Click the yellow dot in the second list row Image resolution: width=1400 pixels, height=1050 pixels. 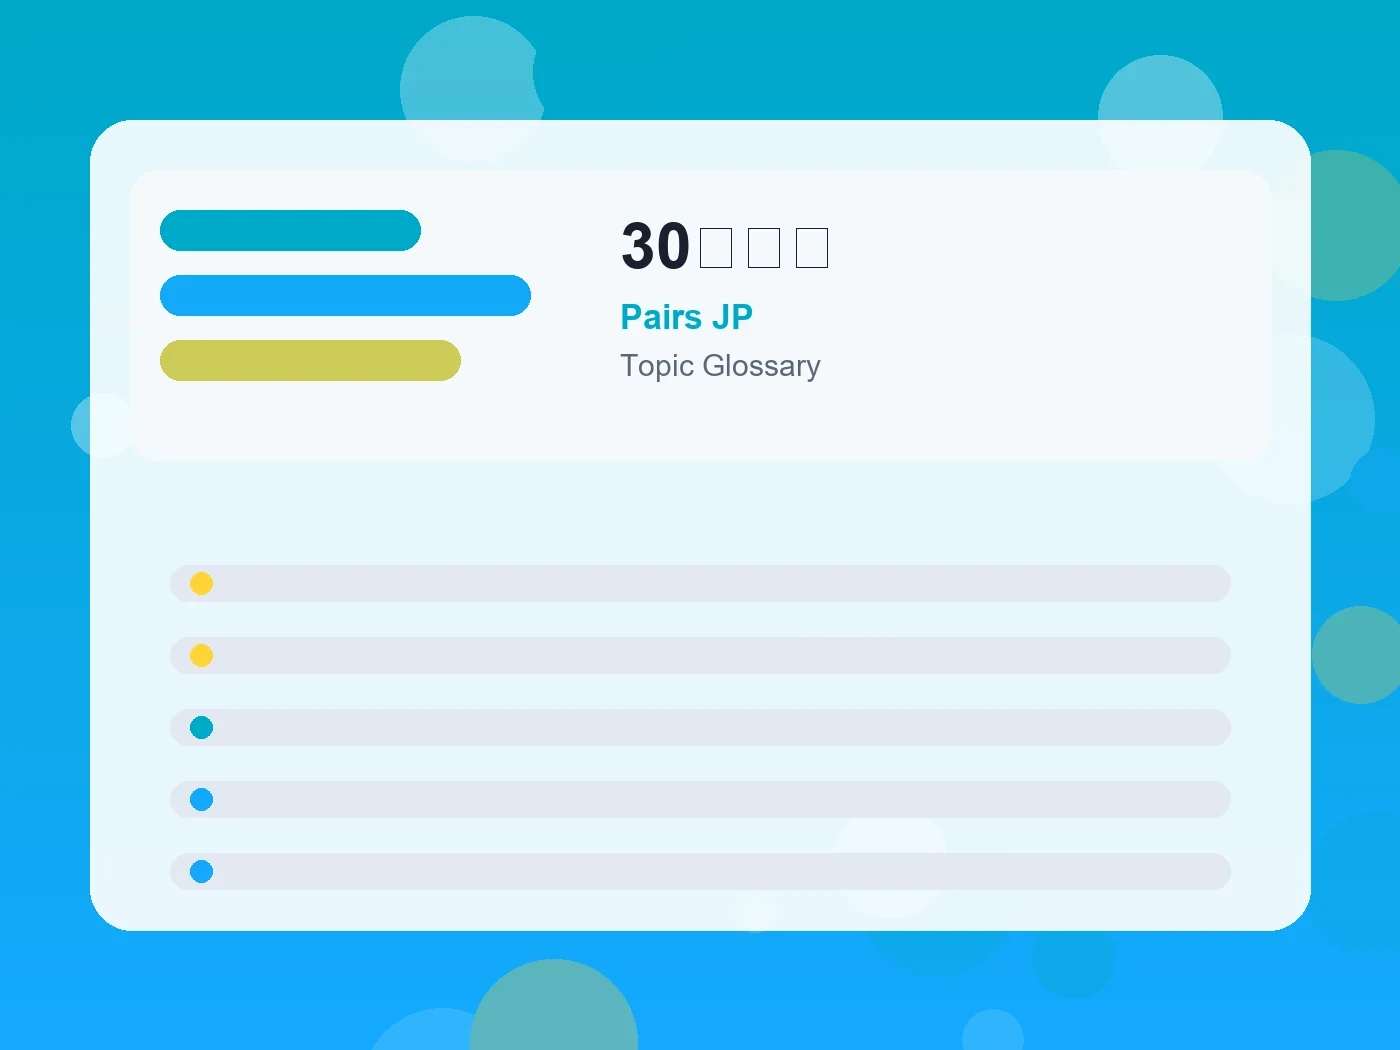(x=201, y=655)
